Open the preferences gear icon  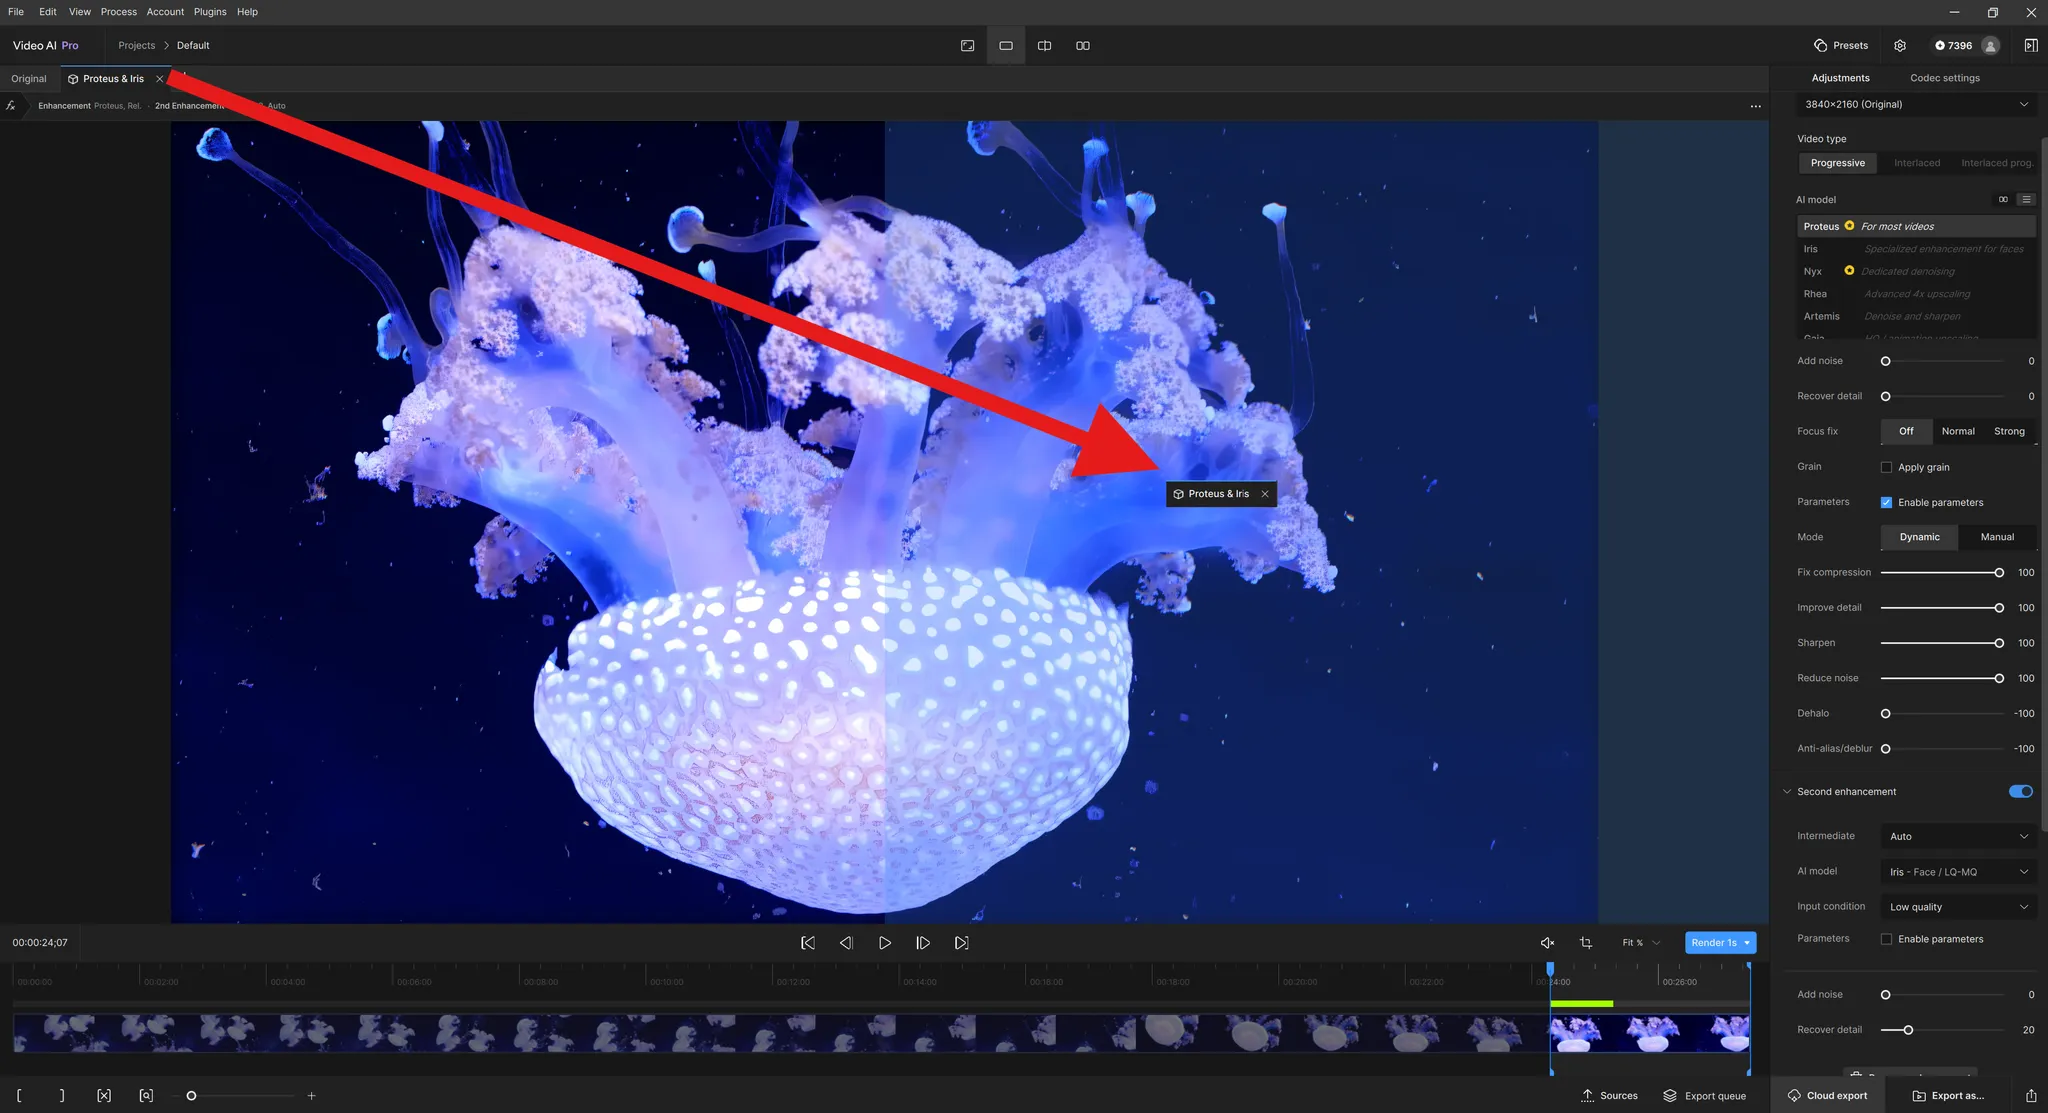click(1899, 46)
